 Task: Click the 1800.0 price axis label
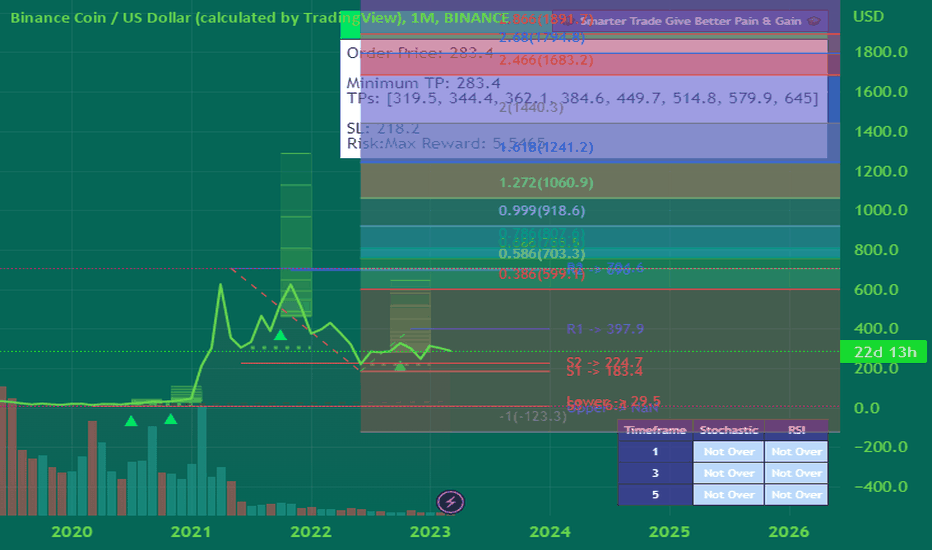tap(881, 52)
